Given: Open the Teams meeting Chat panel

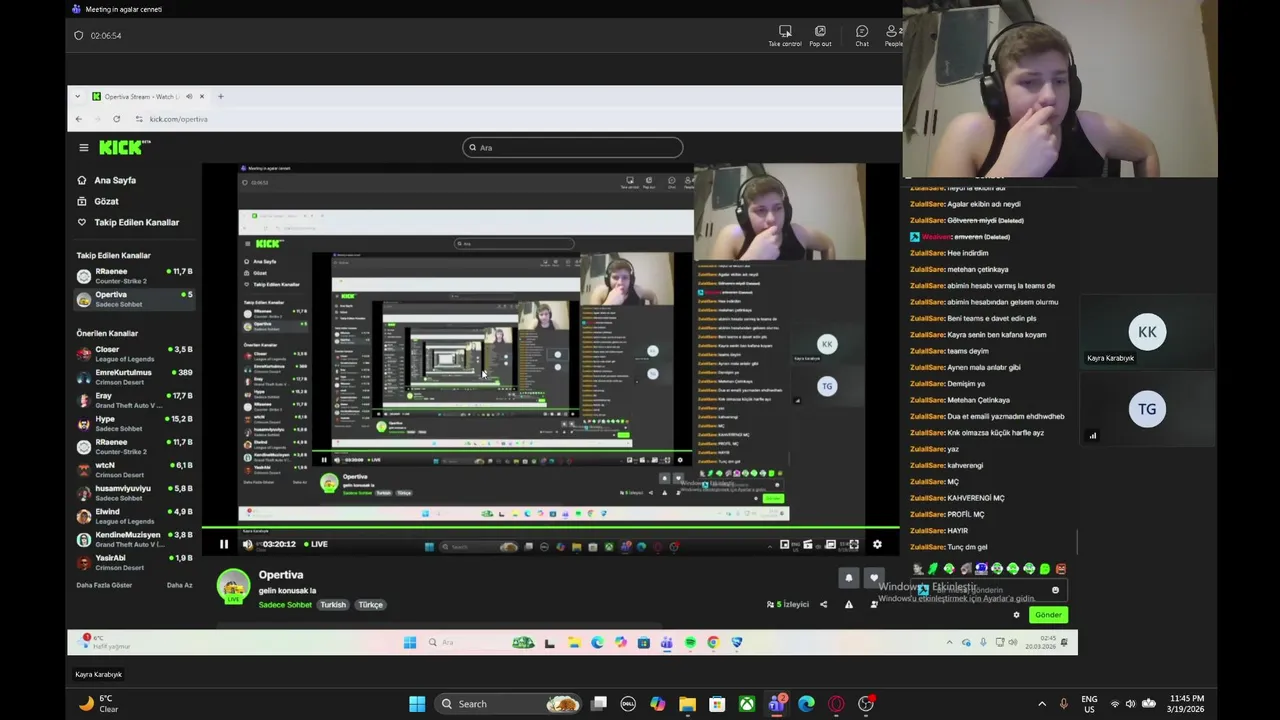Looking at the screenshot, I should click(x=862, y=36).
